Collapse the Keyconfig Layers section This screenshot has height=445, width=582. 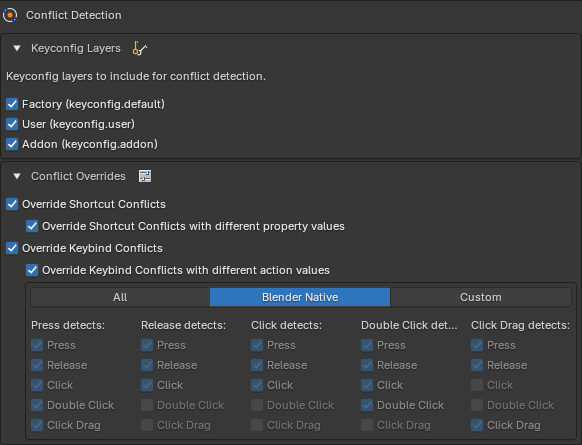coord(17,48)
